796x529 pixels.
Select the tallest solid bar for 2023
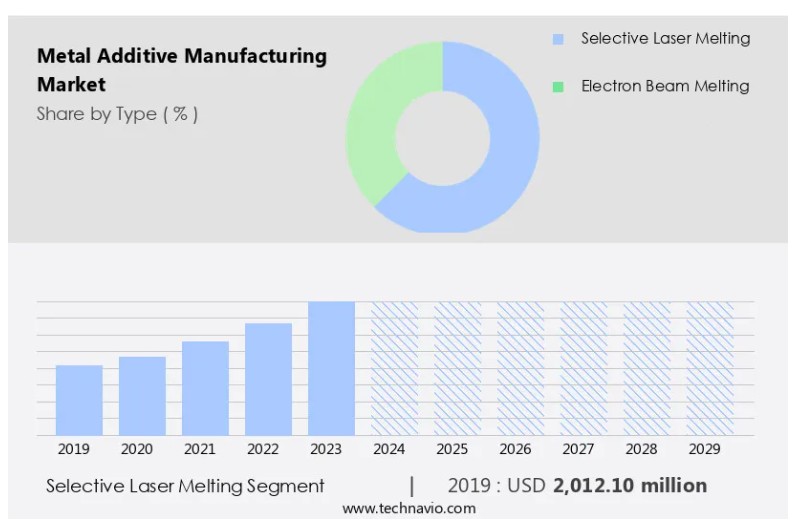click(x=331, y=368)
